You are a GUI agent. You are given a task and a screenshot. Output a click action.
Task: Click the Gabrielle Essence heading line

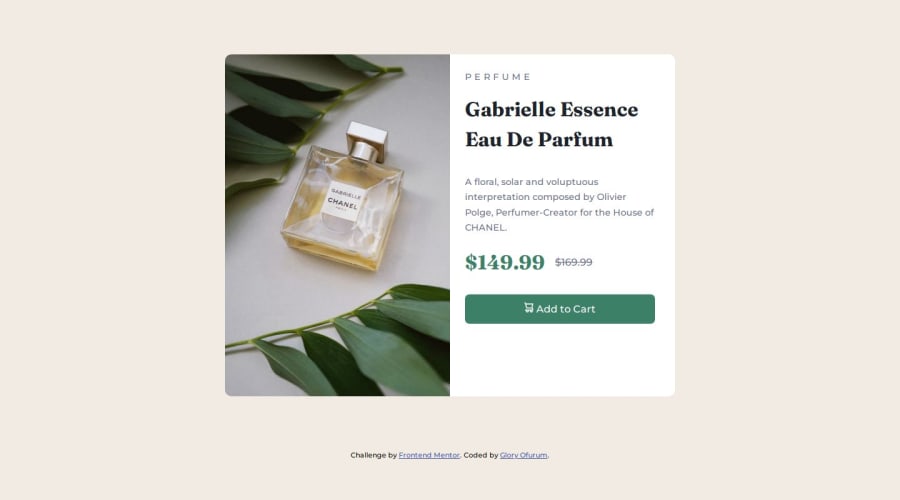tap(551, 109)
